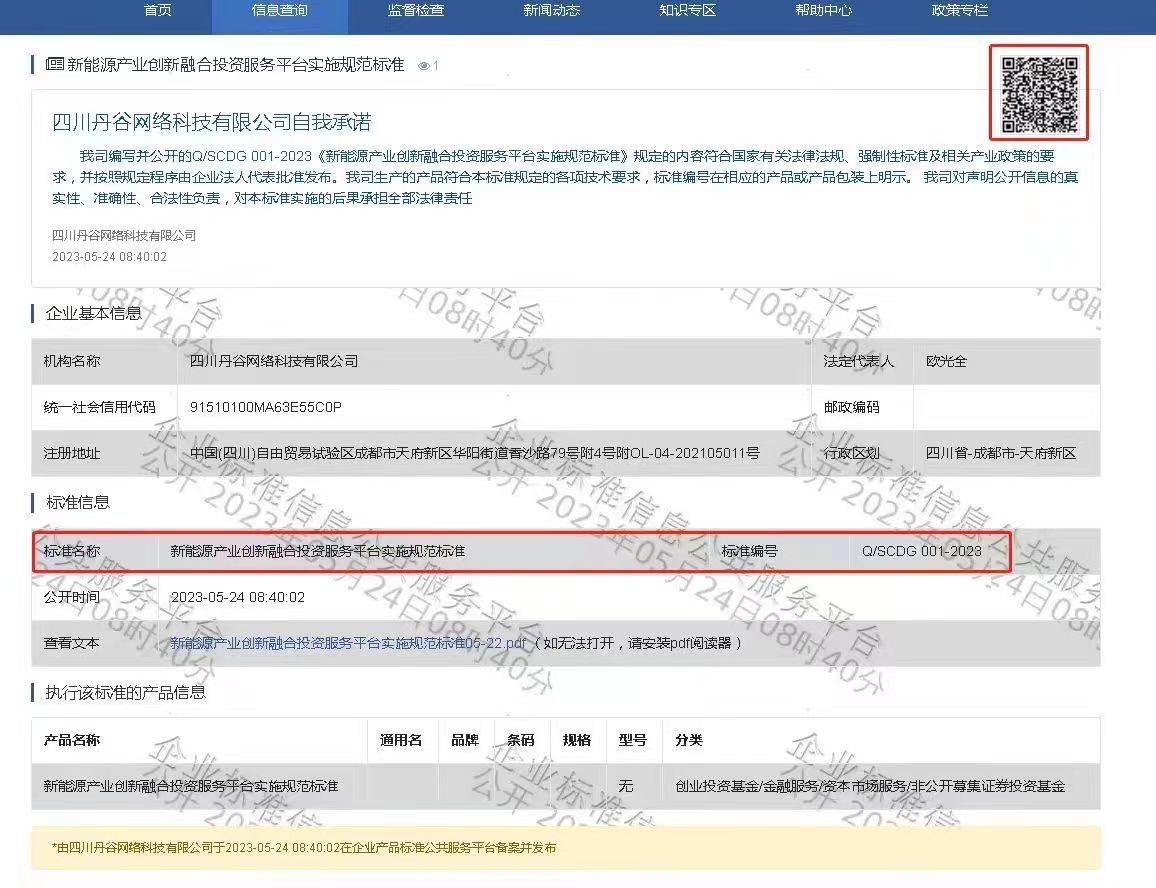Select the 信息查询 navigation tab
1156x888 pixels.
click(x=279, y=10)
